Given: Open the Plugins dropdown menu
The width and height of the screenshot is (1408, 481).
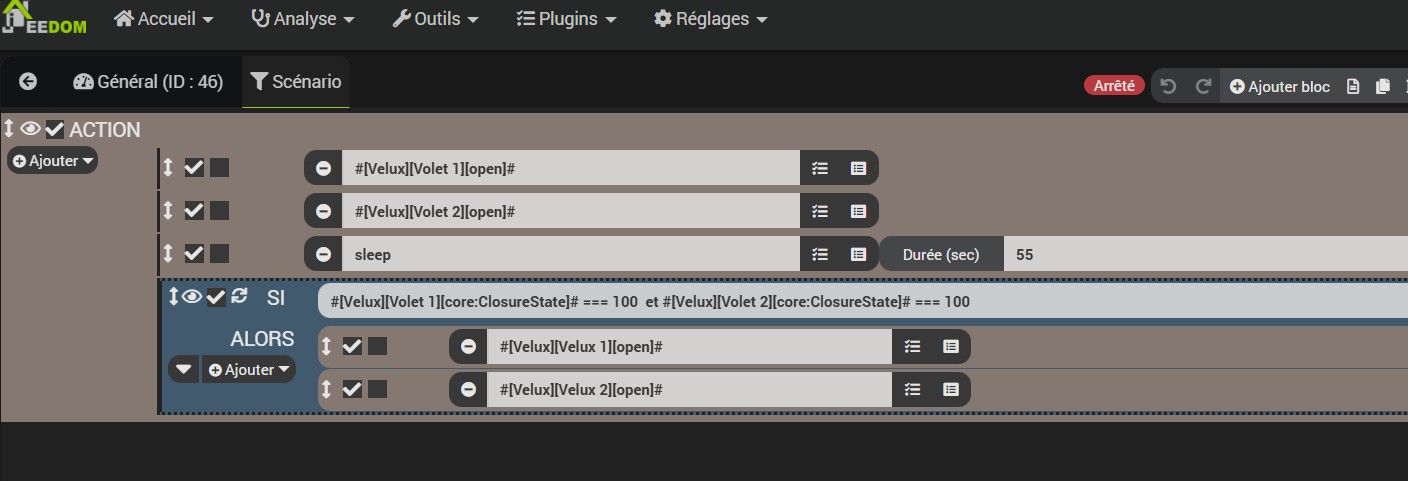Looking at the screenshot, I should pyautogui.click(x=566, y=19).
